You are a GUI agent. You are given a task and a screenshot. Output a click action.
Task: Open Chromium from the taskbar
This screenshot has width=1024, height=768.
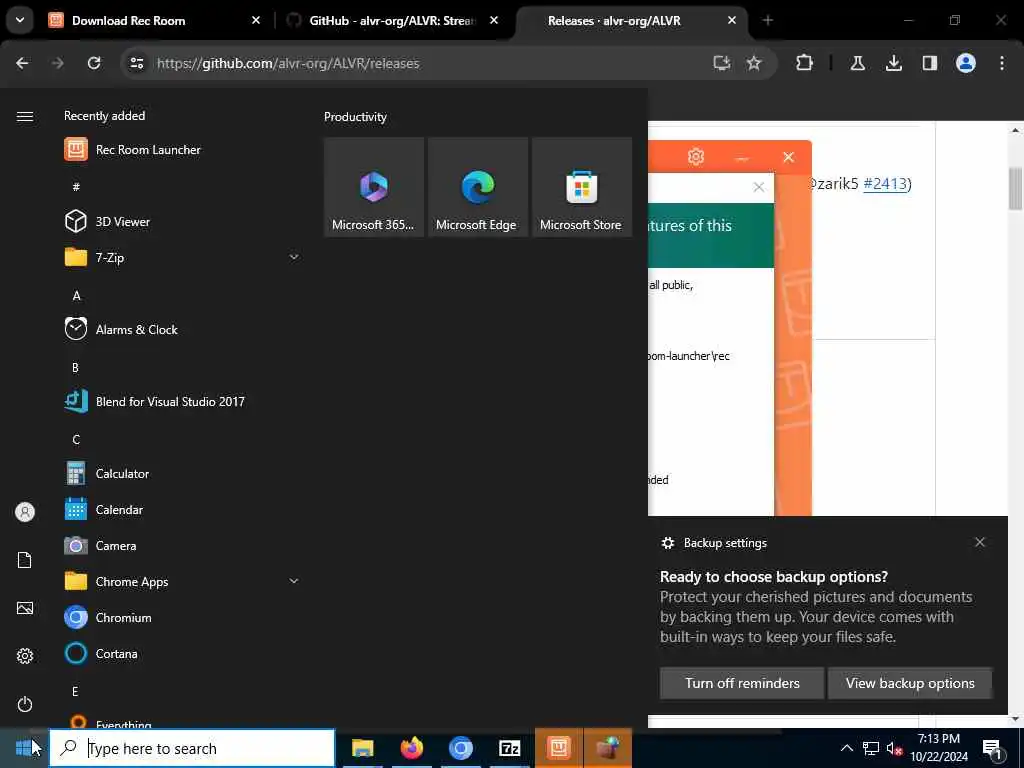460,748
